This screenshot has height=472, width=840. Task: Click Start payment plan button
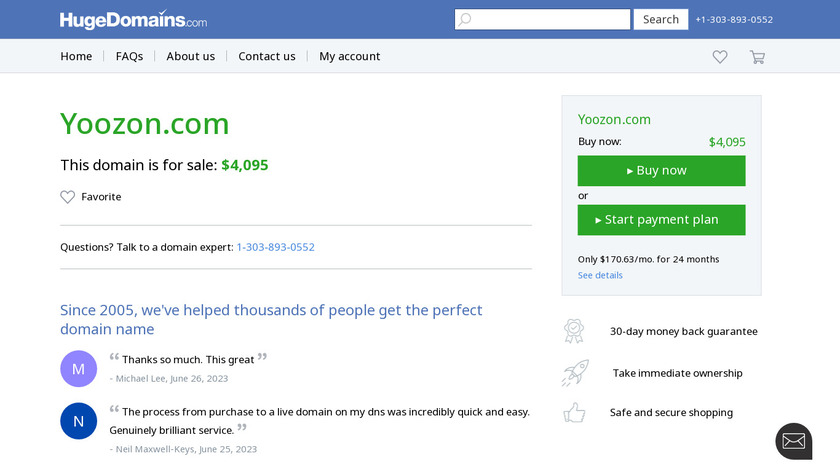pos(661,220)
